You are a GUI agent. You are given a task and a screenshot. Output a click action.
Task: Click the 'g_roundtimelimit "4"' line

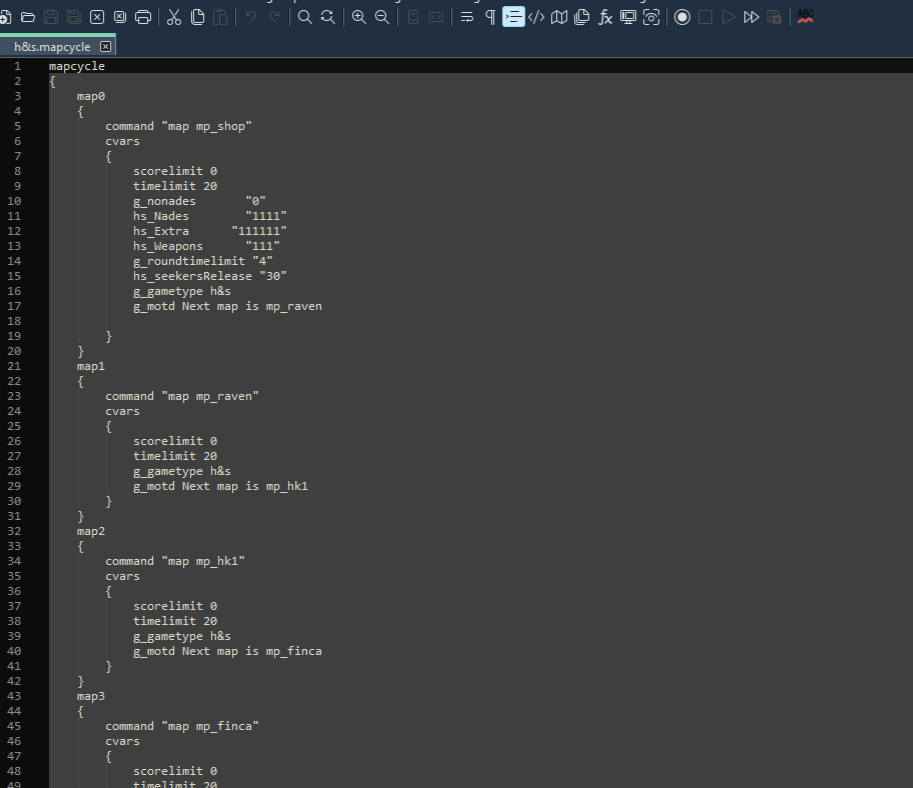(x=203, y=262)
